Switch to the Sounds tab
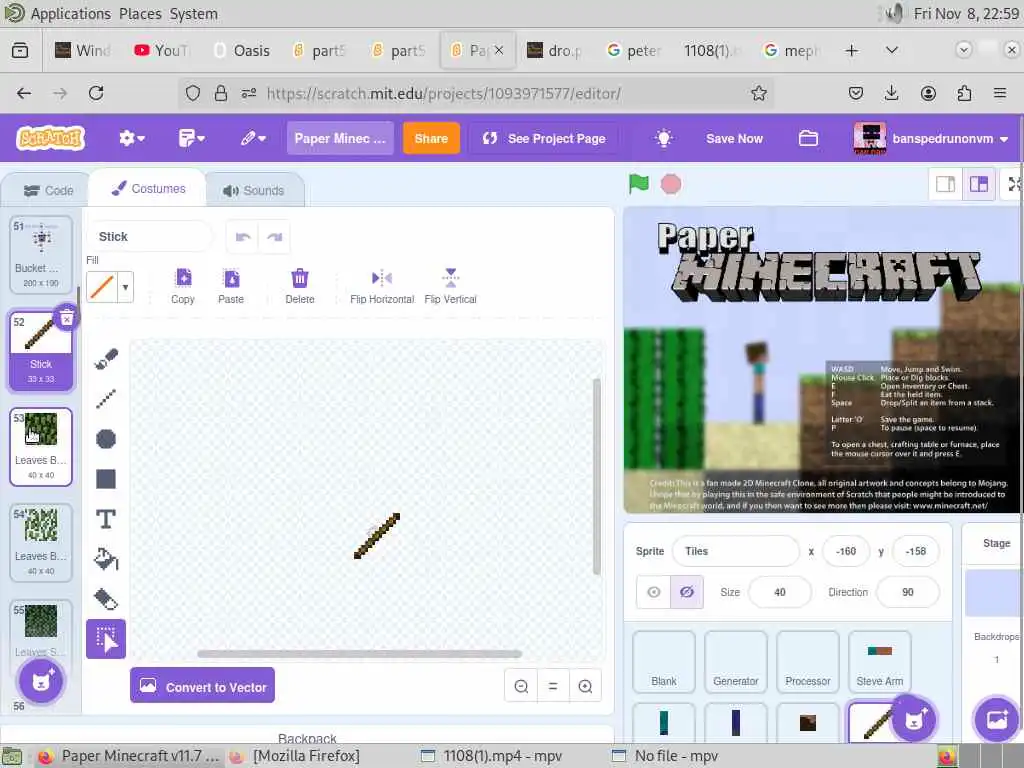Screen dimensions: 1024x768 (x=253, y=191)
